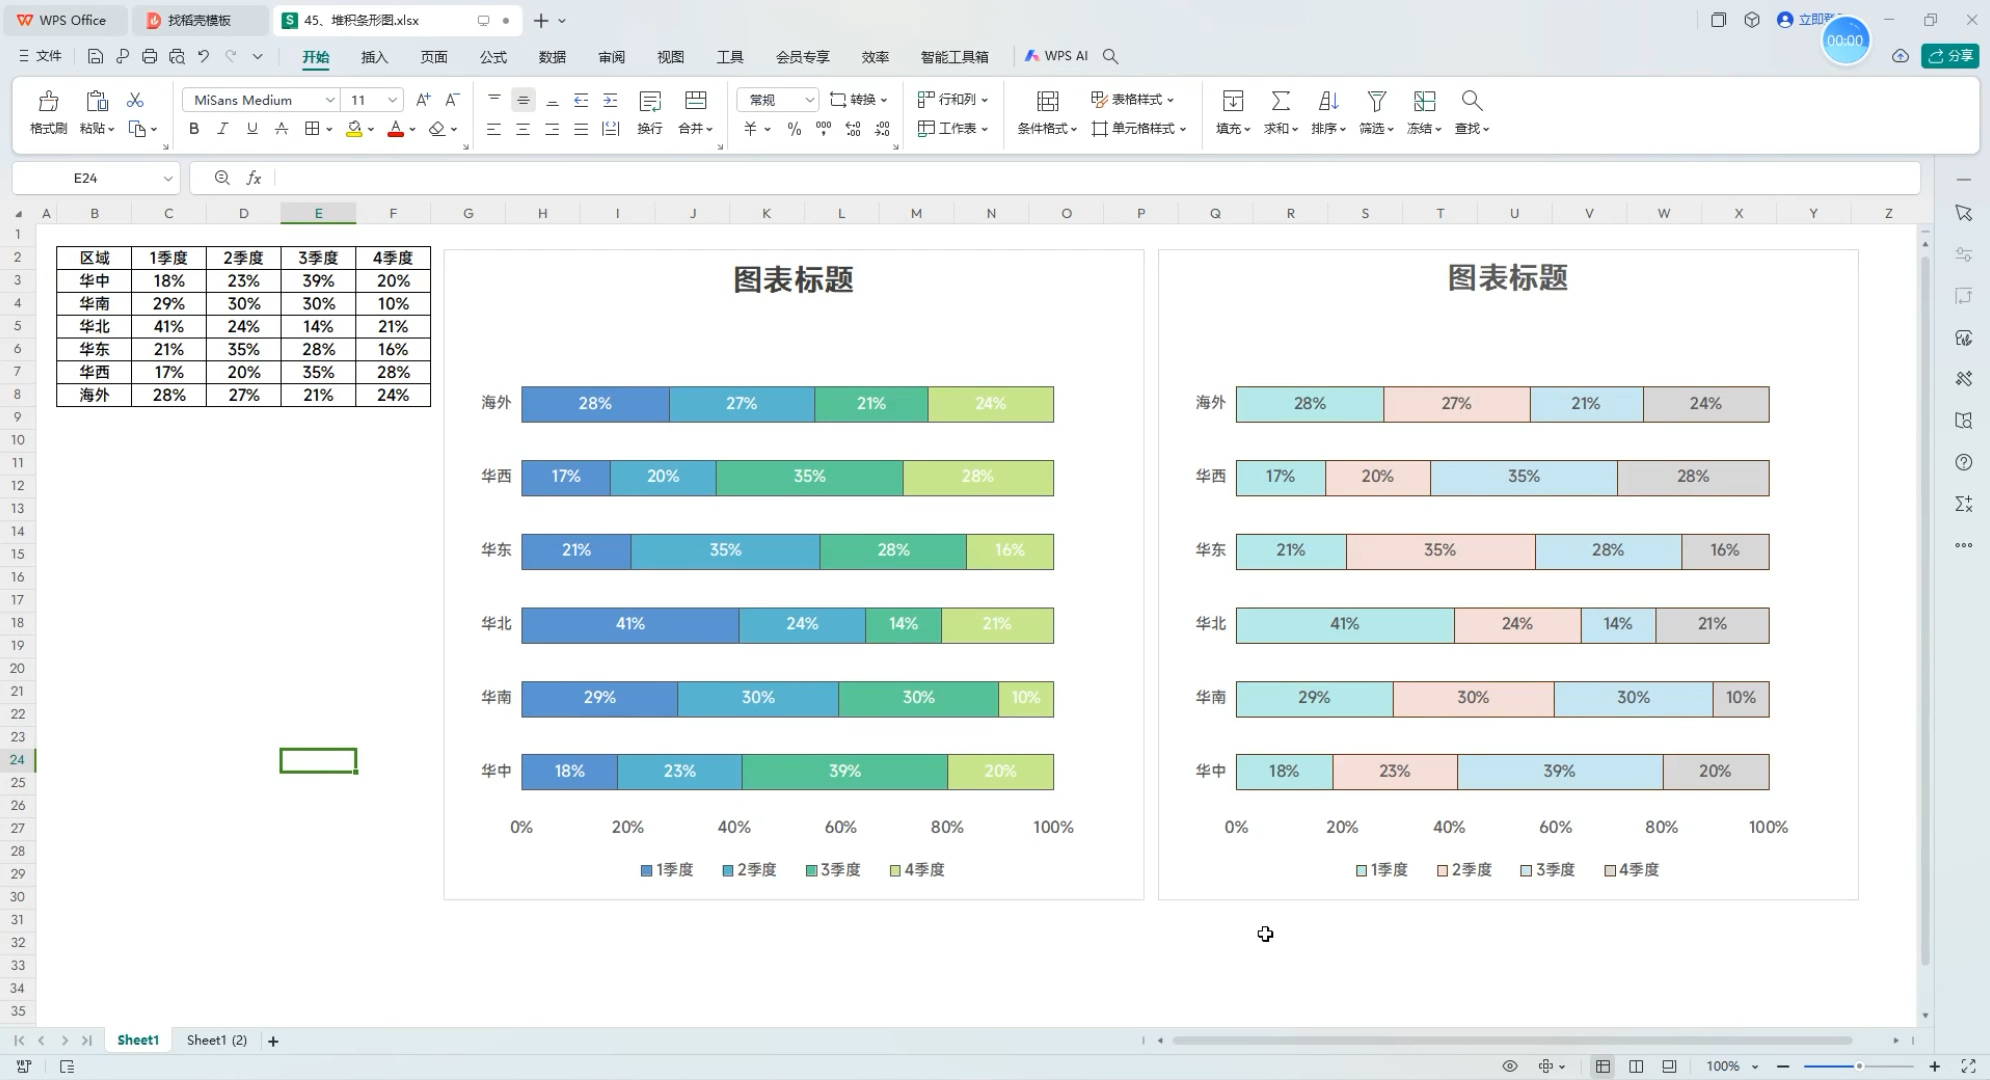1990x1080 pixels.
Task: Toggle middle vertical alignment
Action: tap(523, 100)
